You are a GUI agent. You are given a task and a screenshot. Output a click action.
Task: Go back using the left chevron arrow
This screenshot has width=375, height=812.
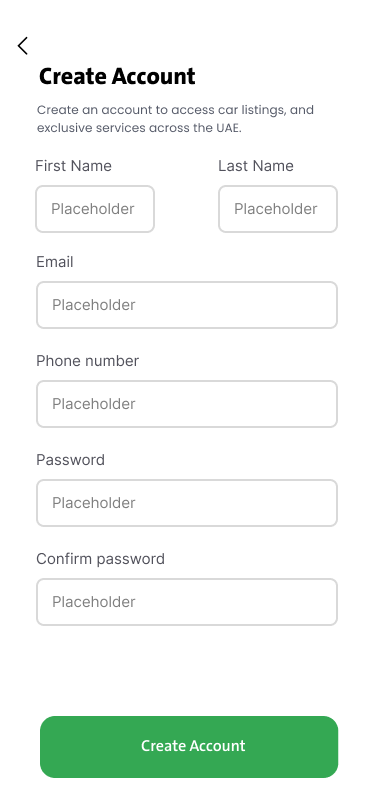[22, 46]
